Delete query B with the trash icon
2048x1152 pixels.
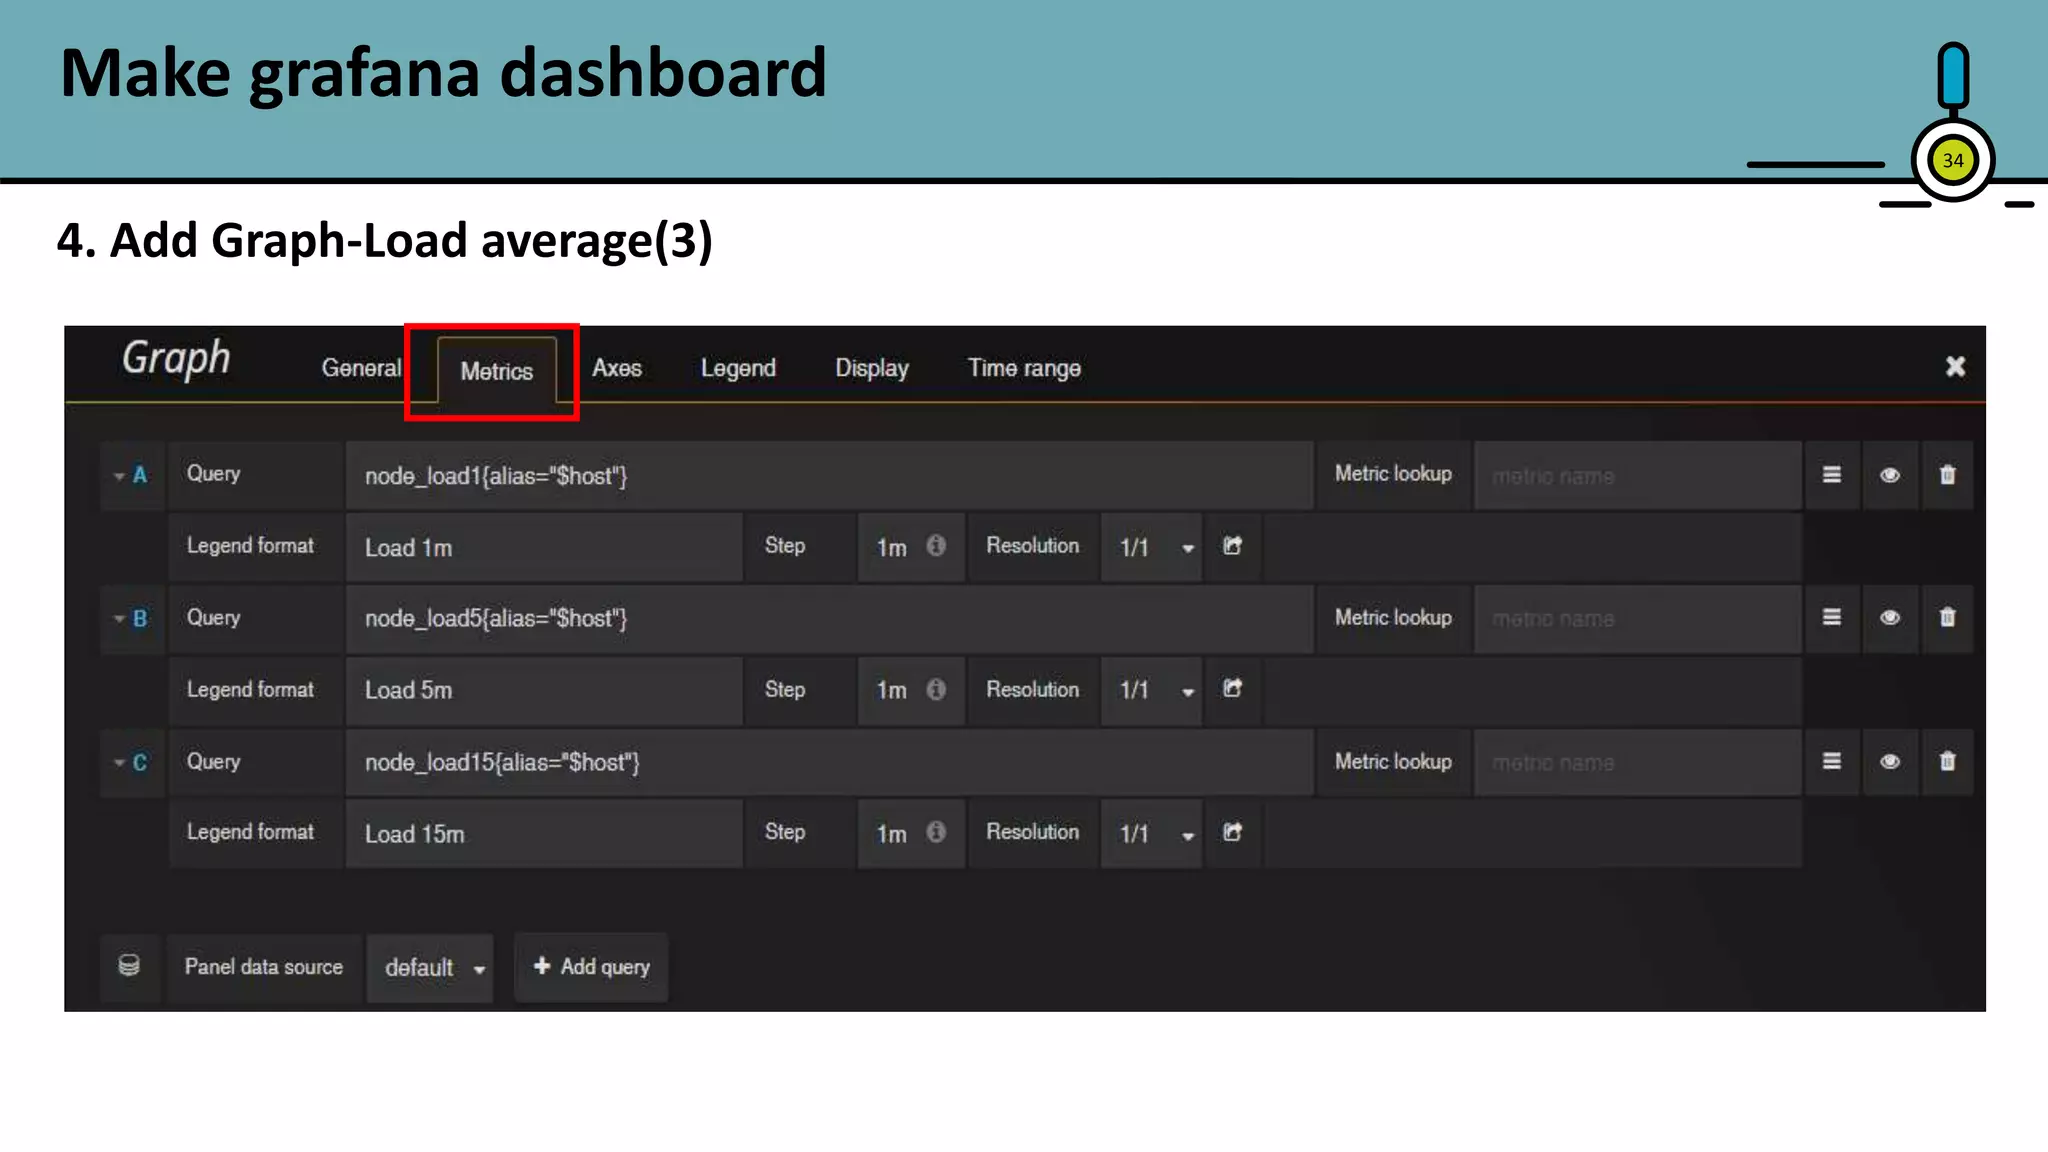pos(1947,618)
